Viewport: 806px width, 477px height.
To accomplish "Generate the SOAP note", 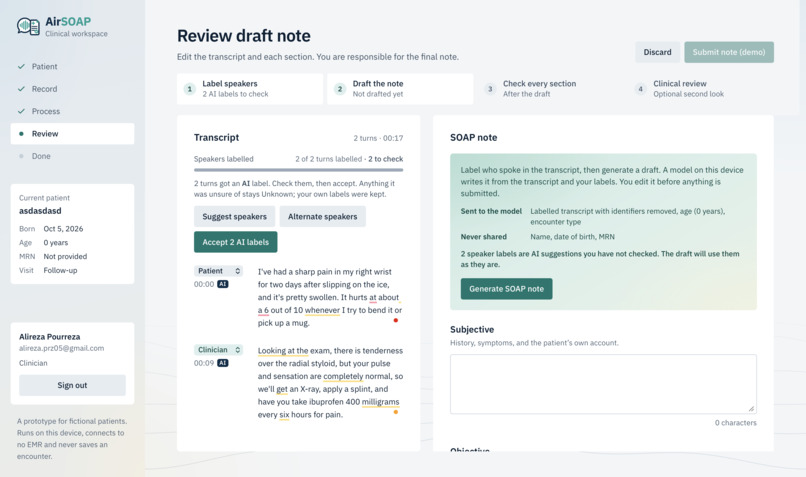I will coord(506,289).
